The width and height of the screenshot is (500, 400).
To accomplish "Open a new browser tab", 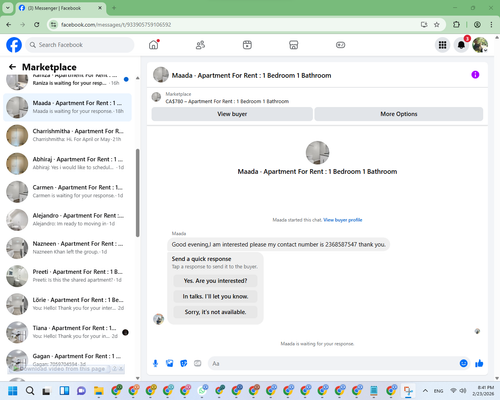I will click(114, 8).
